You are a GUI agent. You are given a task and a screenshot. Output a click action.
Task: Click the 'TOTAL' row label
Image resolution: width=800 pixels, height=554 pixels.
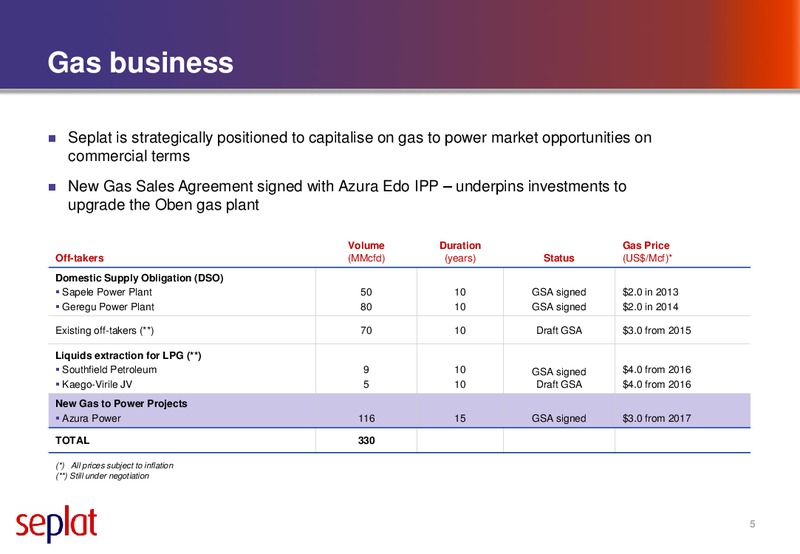[72, 440]
